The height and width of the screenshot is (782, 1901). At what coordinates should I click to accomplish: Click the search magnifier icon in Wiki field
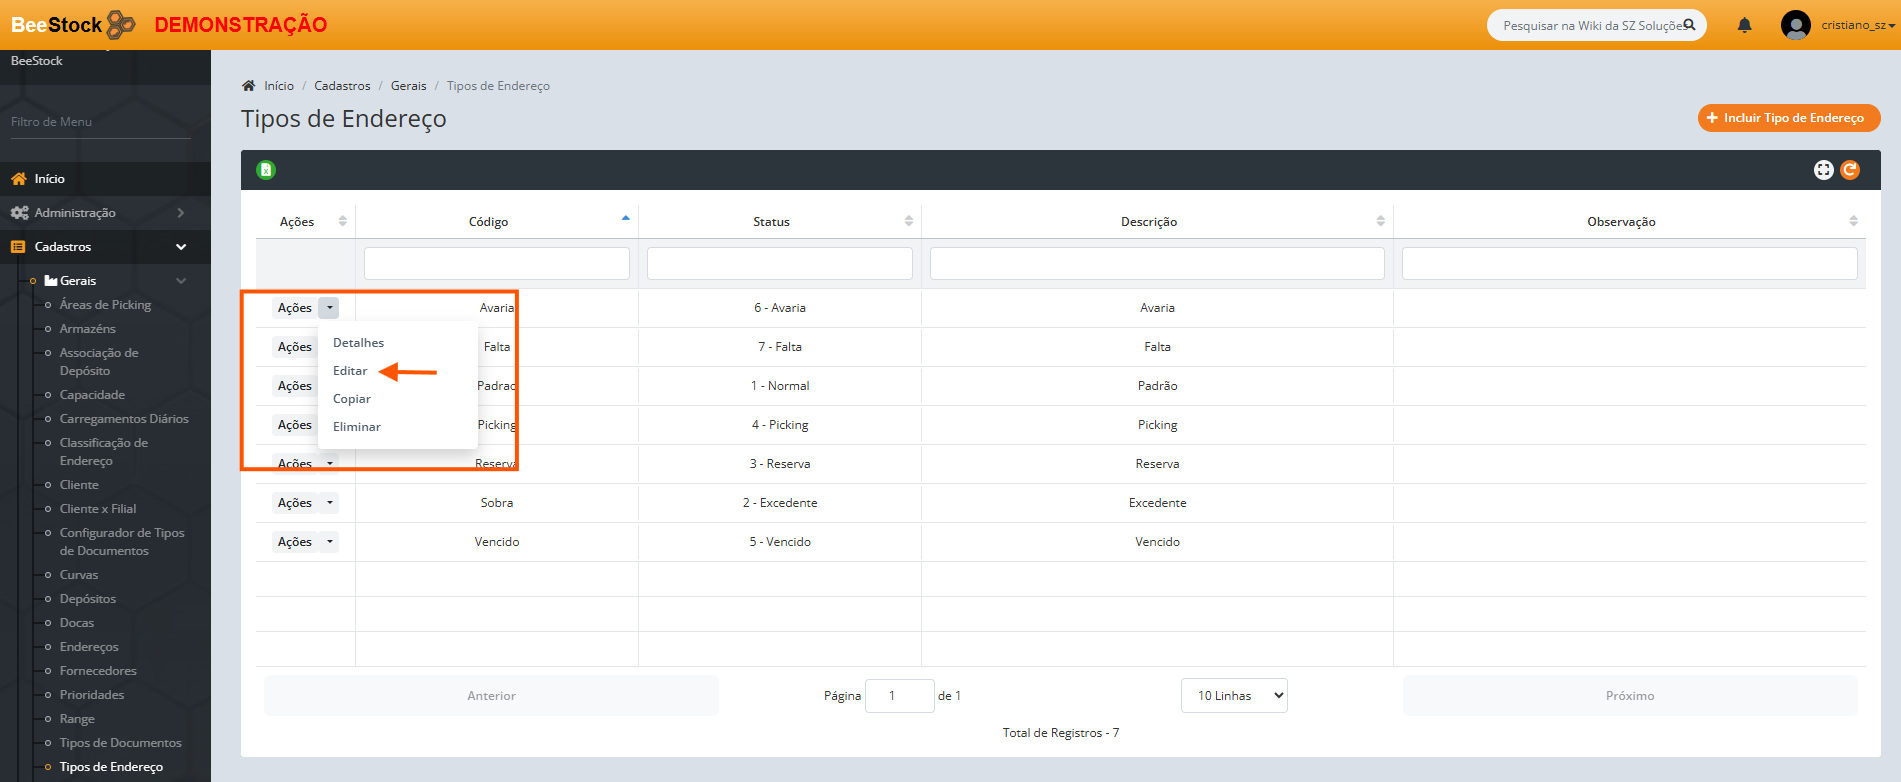tap(1689, 25)
